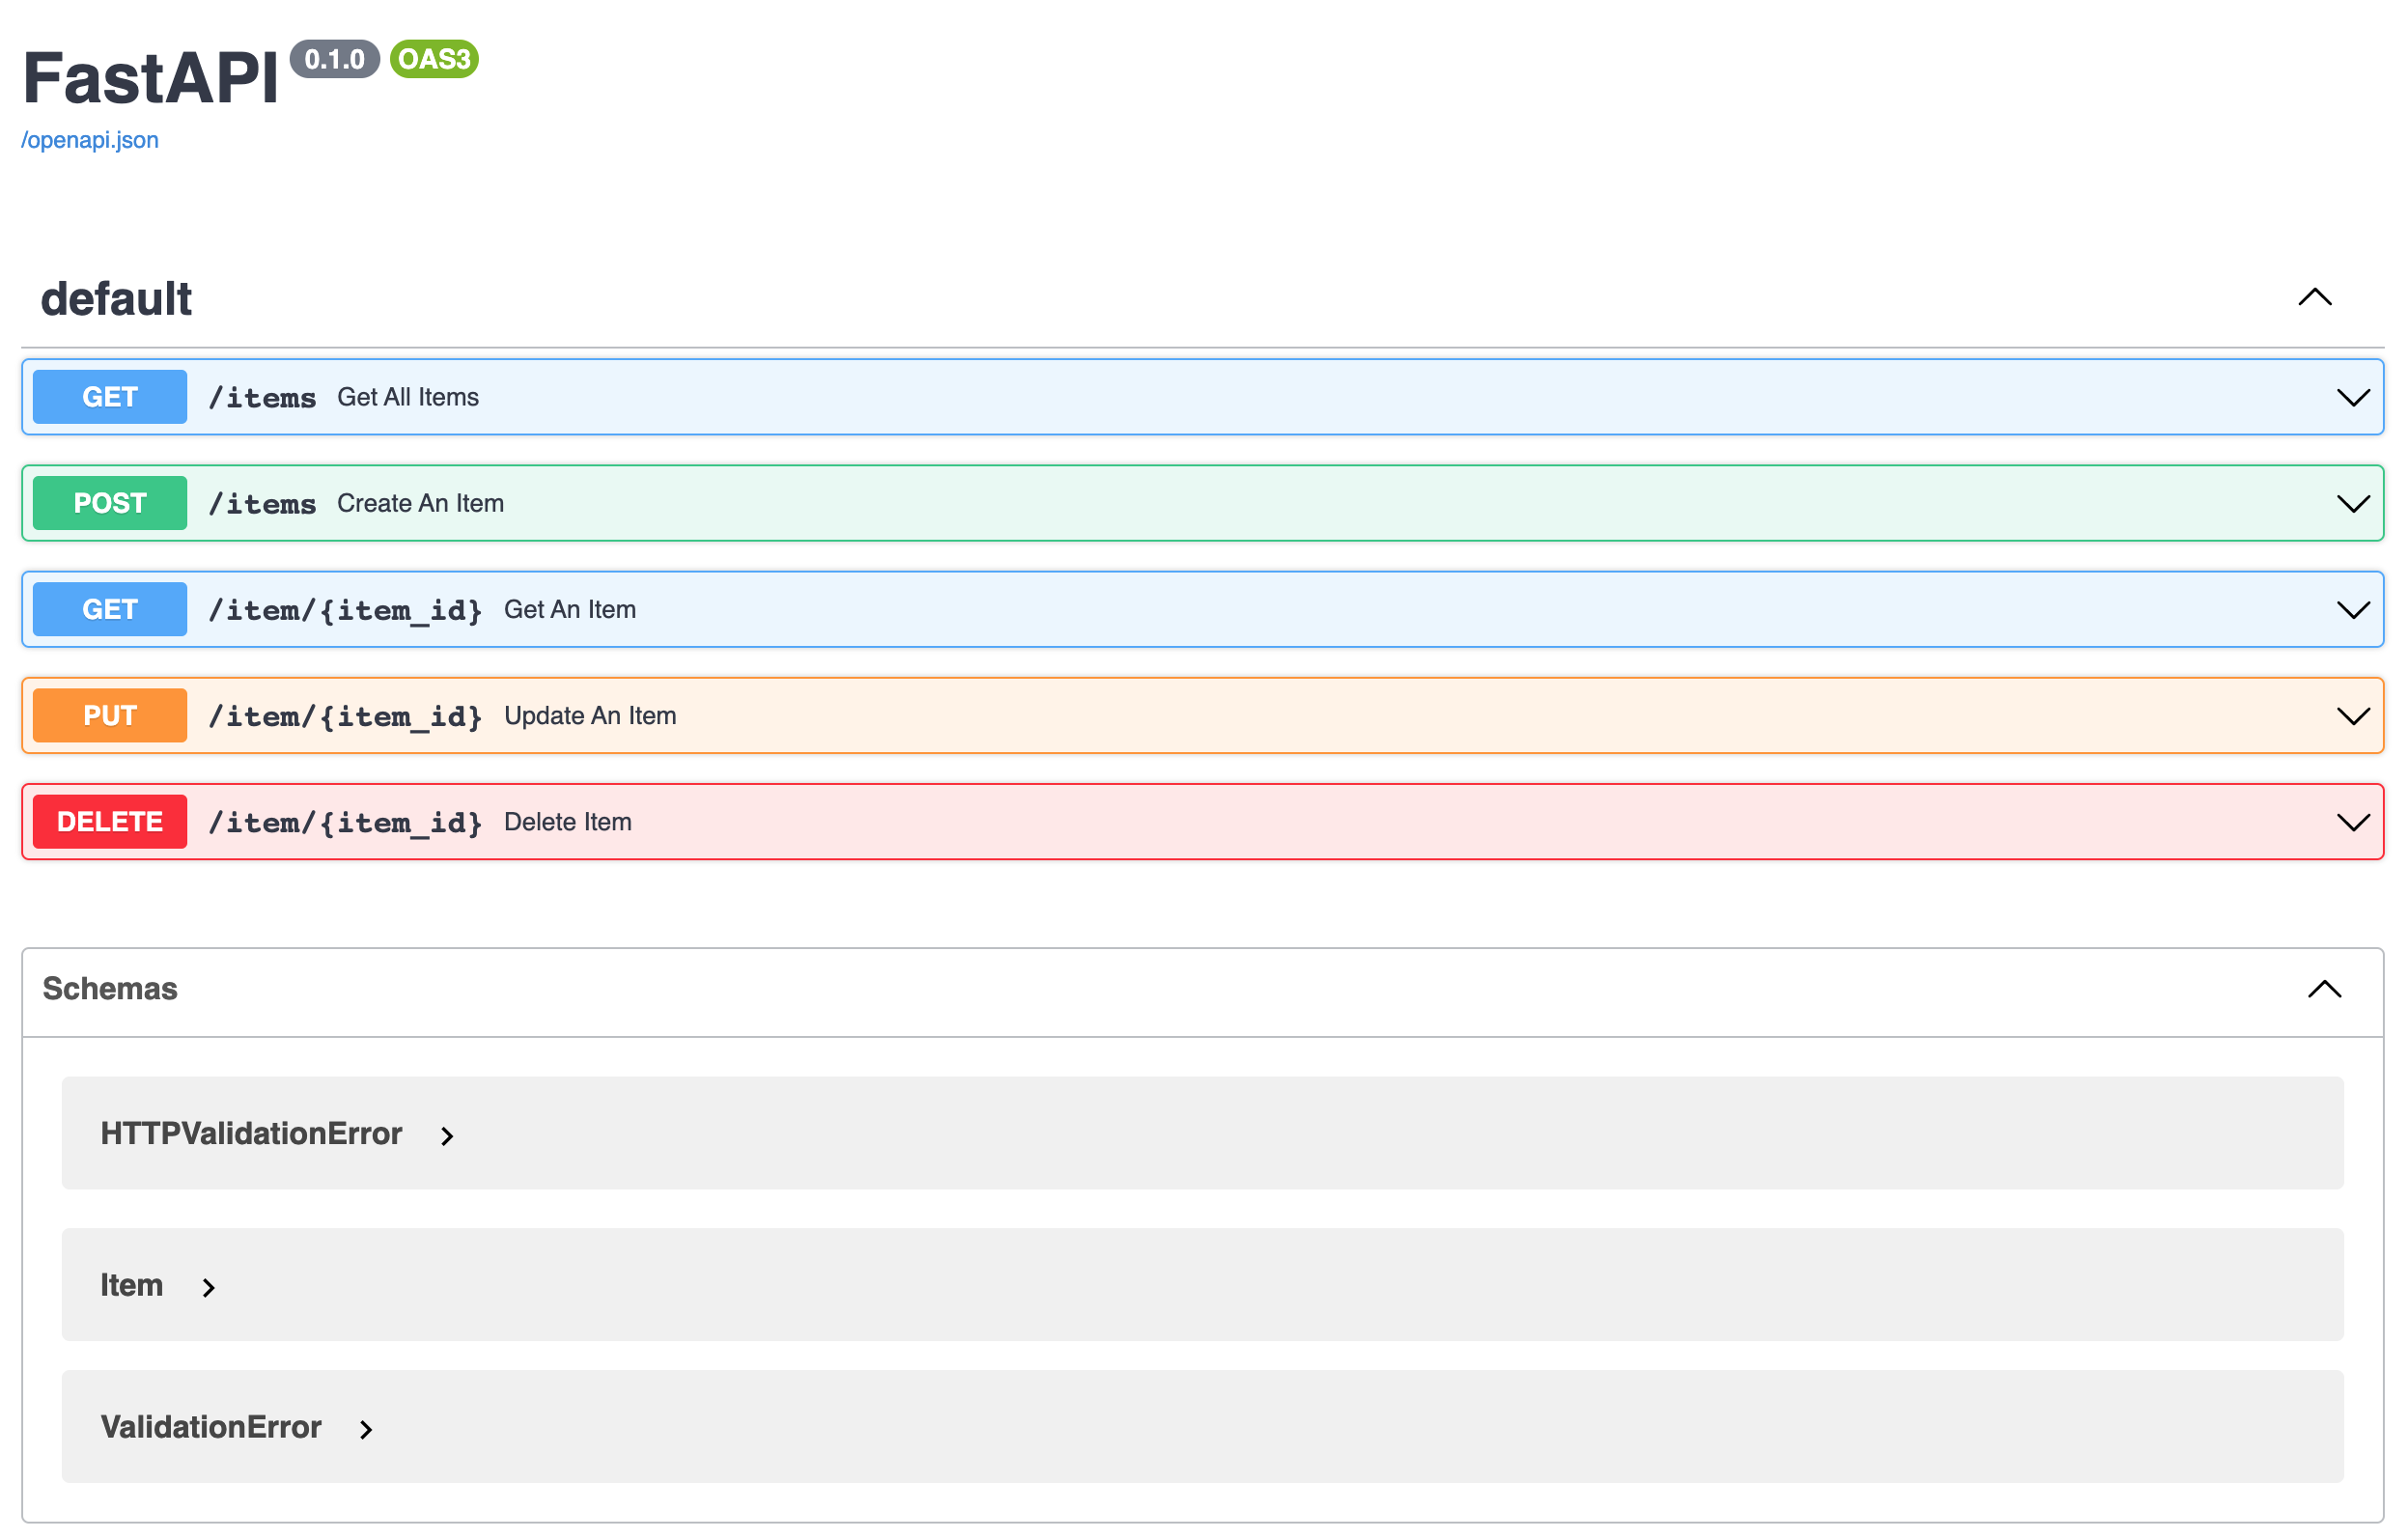The height and width of the screenshot is (1539, 2408).
Task: Expand the DELETE Delete Item operation
Action: [x=2354, y=821]
